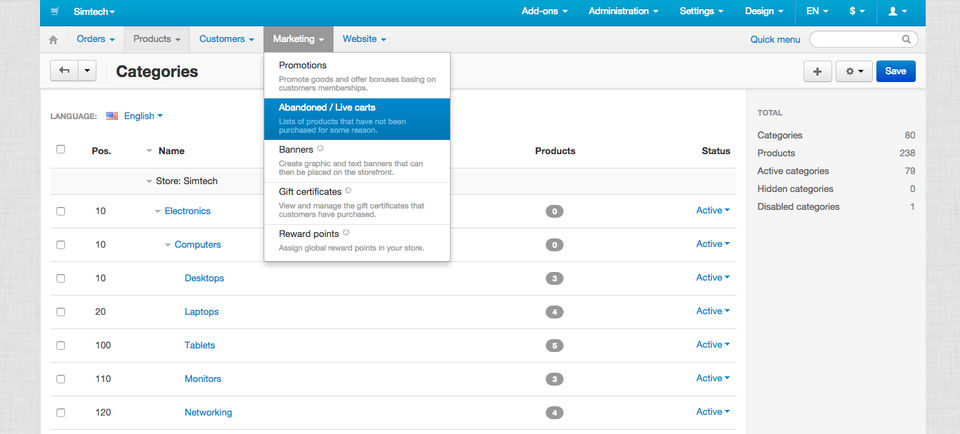960x434 pixels.
Task: Check the Laptops row checkbox
Action: coord(61,312)
